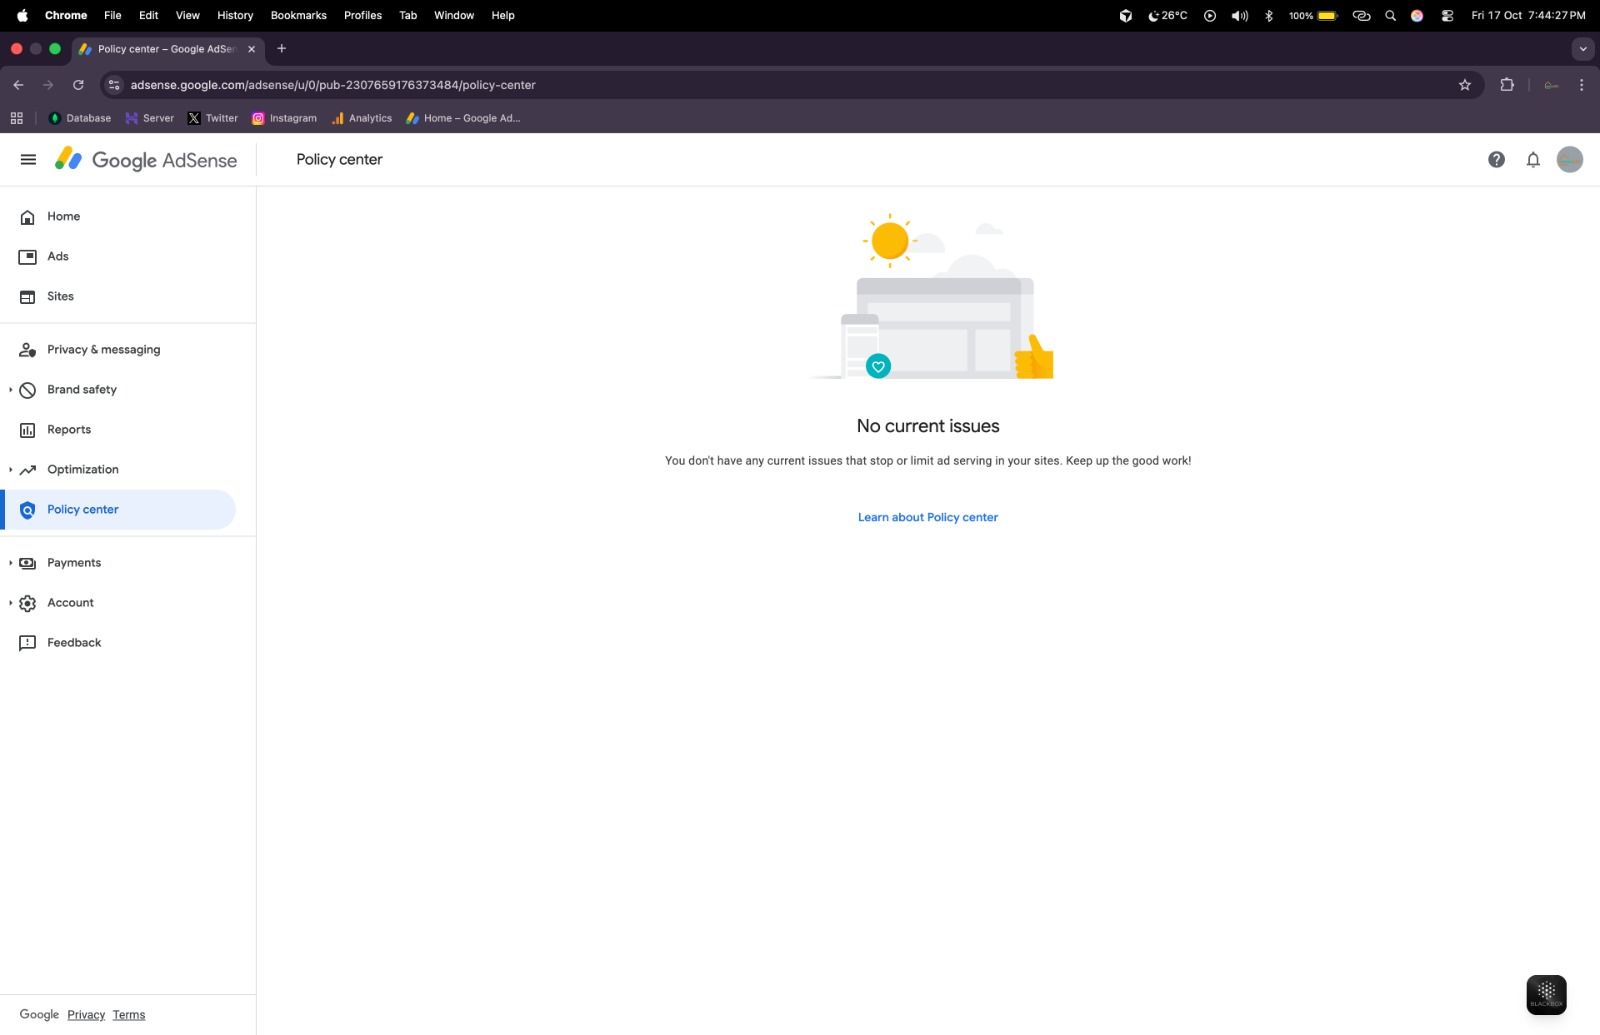Viewport: 1600px width, 1035px height.
Task: Click the Brand safety sidebar icon
Action: (28, 390)
